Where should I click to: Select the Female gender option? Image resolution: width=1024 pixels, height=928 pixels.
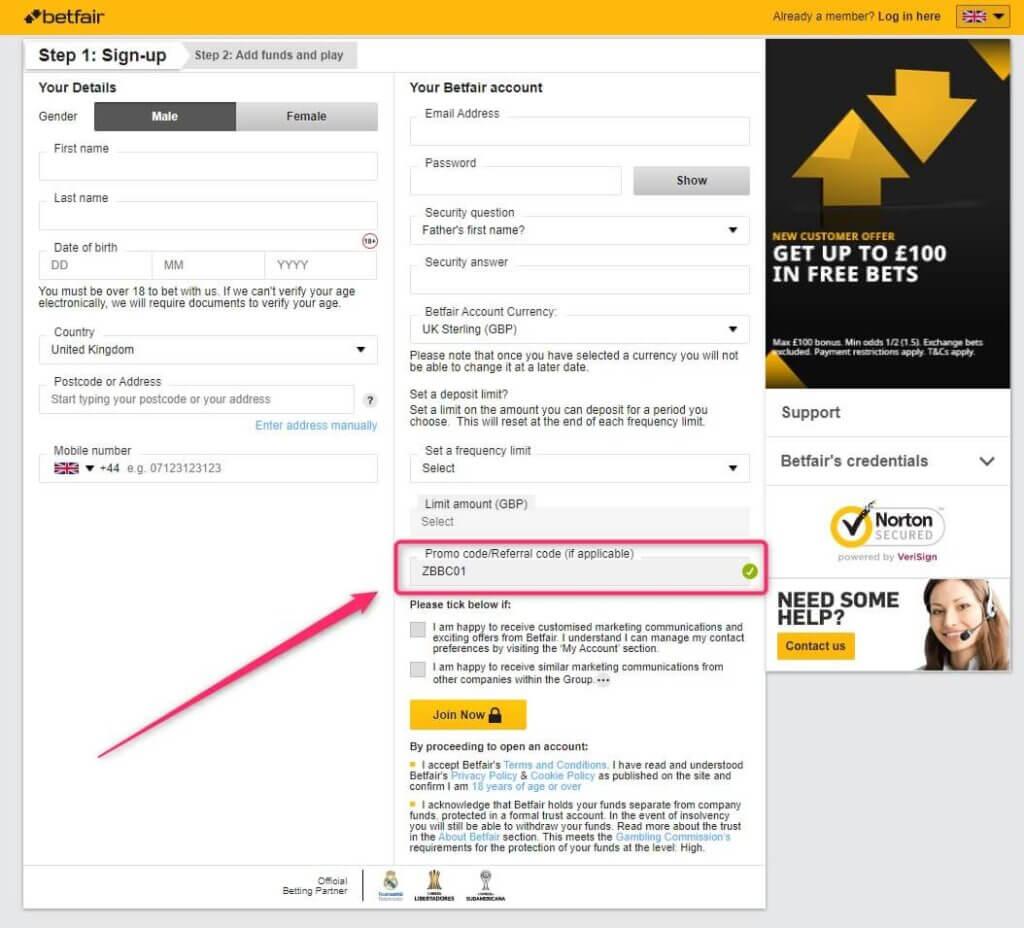[x=306, y=116]
